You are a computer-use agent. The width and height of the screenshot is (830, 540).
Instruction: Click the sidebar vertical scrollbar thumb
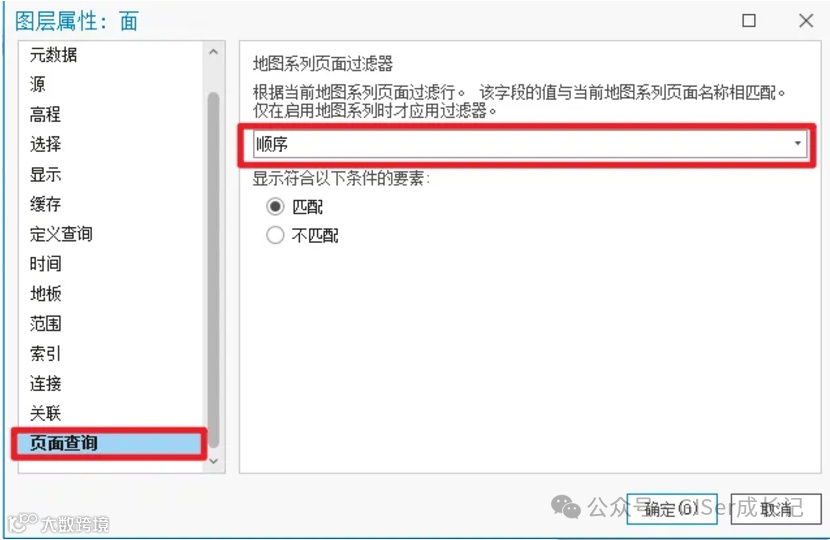click(213, 270)
